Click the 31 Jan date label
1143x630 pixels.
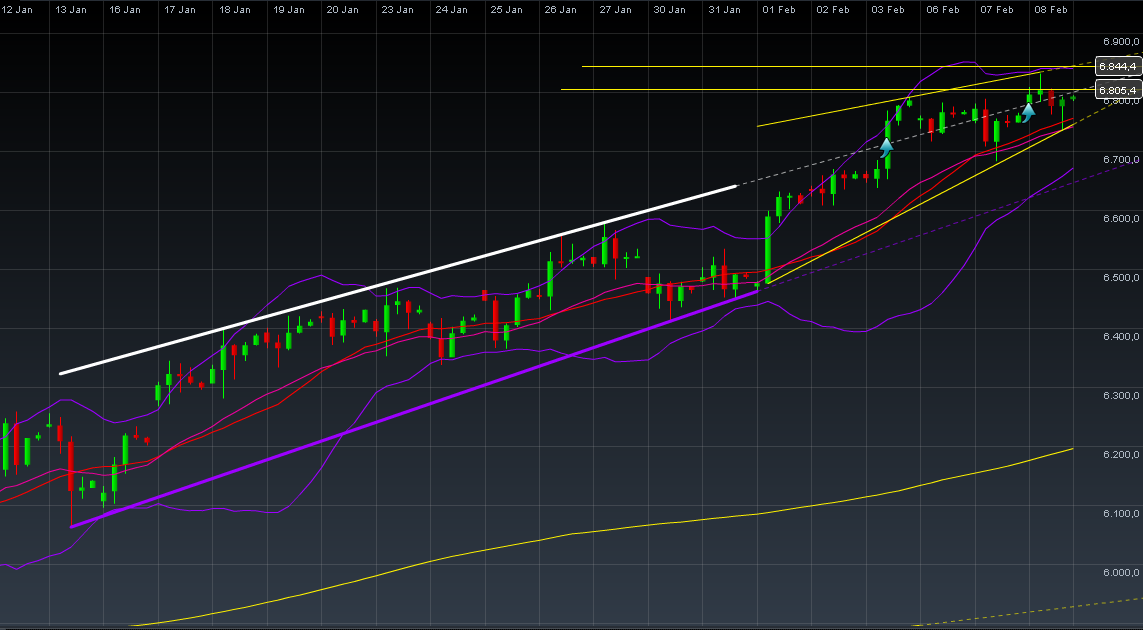pyautogui.click(x=723, y=9)
